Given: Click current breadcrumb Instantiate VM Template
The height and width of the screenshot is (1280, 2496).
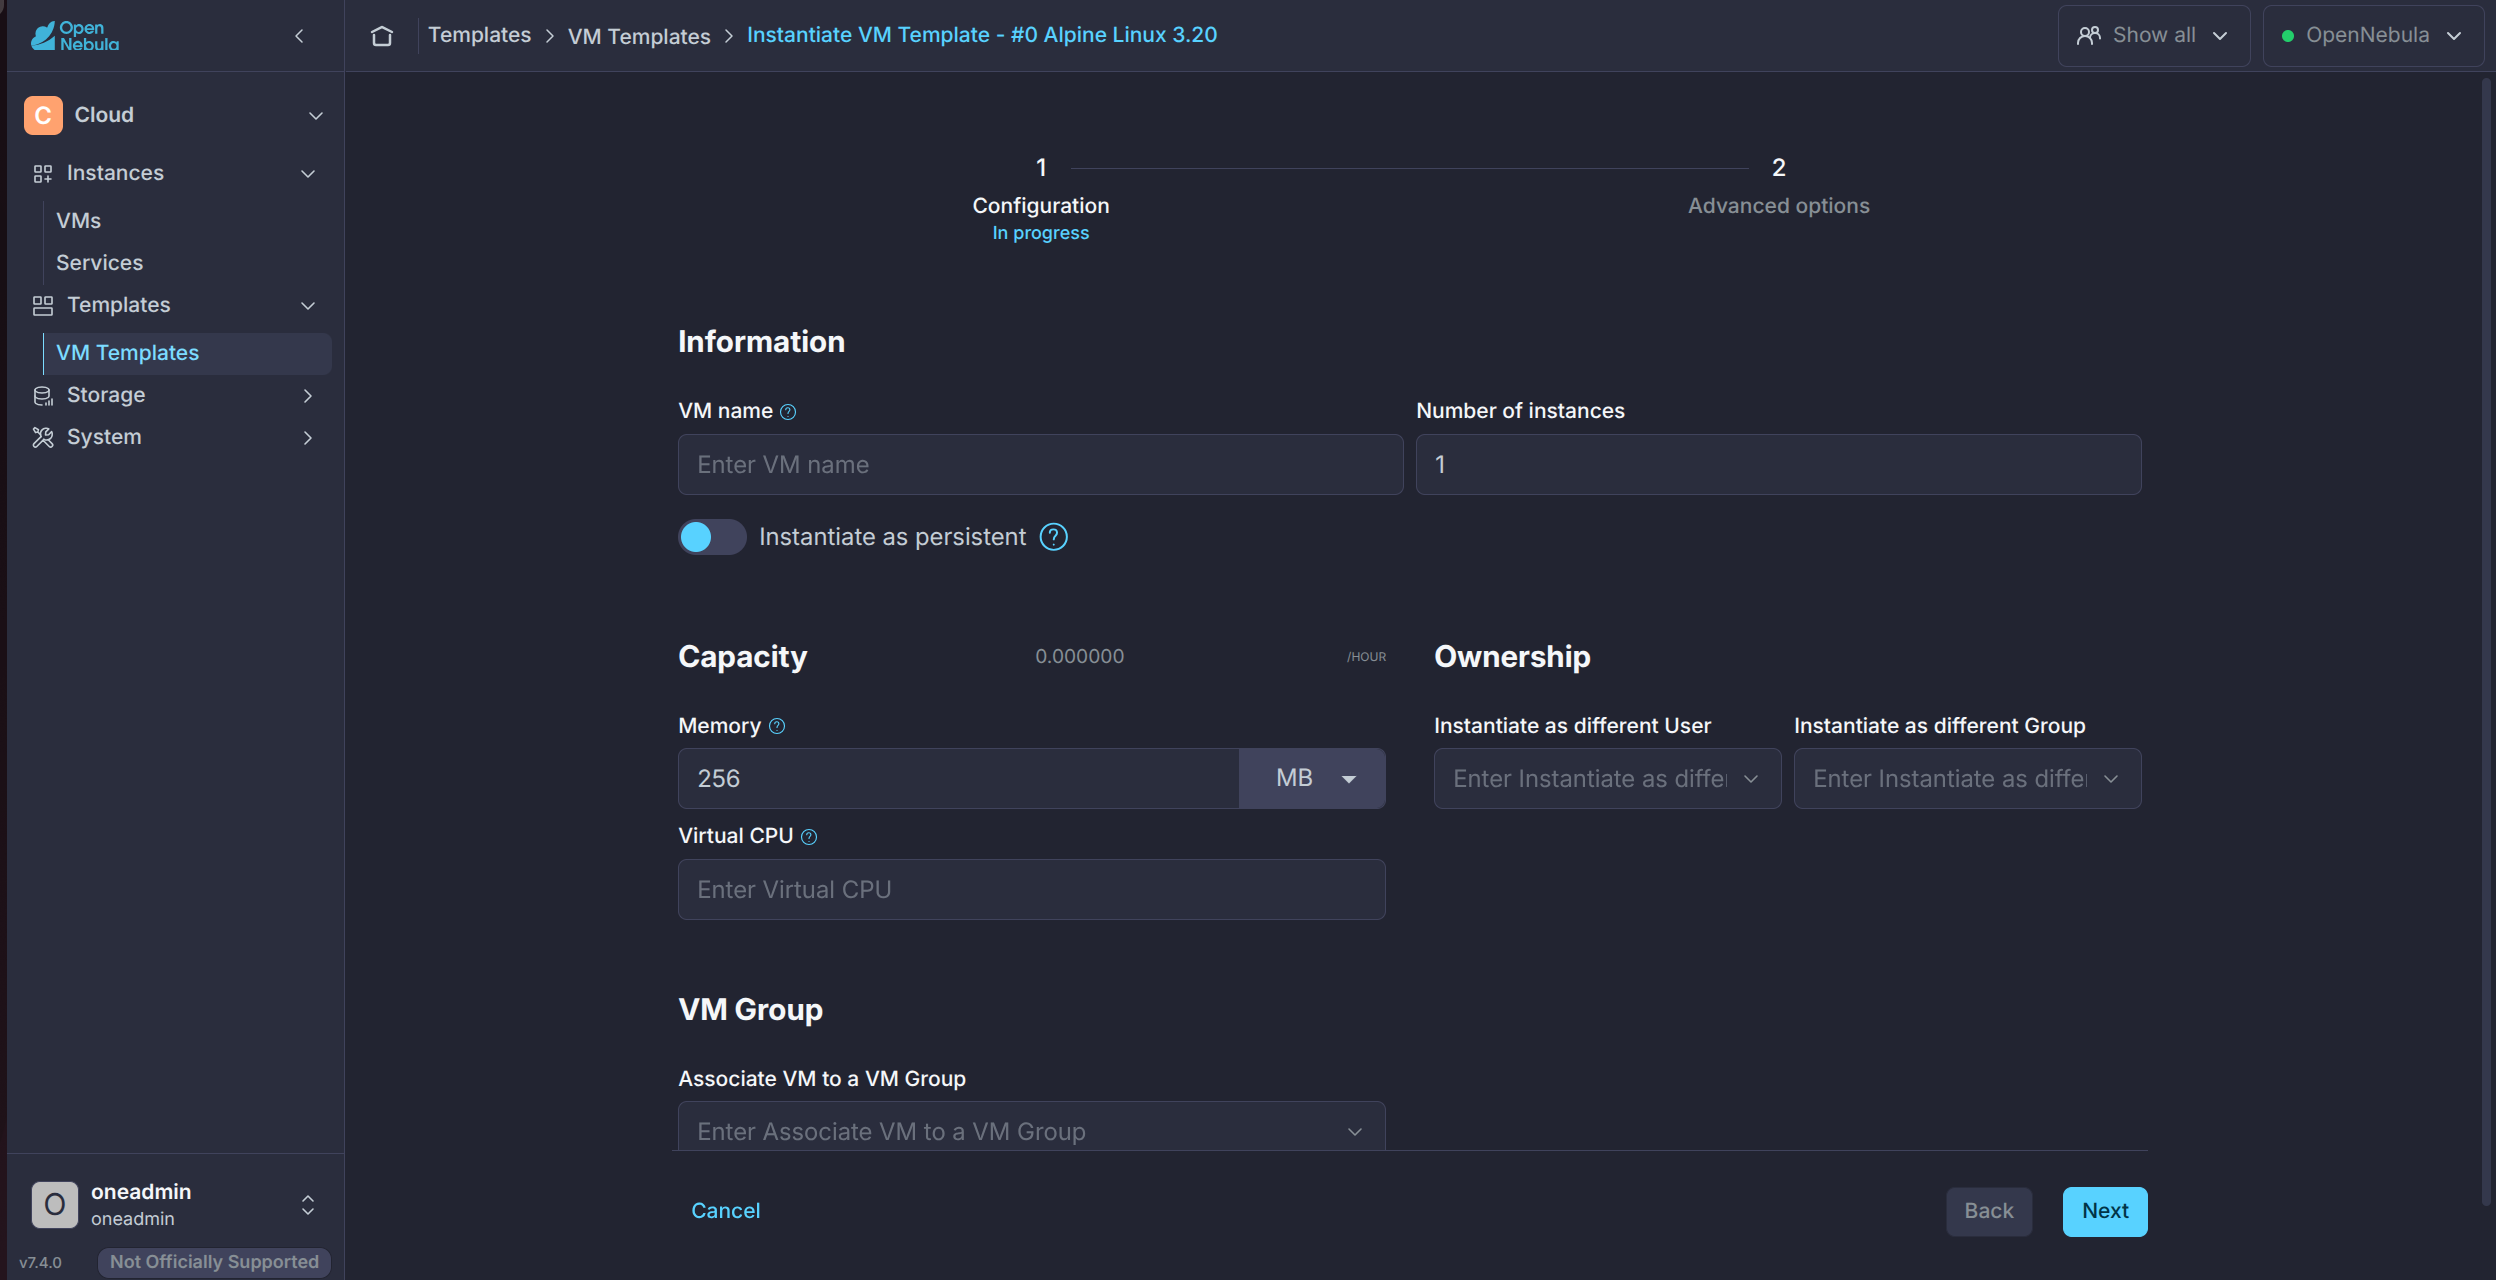Looking at the screenshot, I should click(981, 35).
